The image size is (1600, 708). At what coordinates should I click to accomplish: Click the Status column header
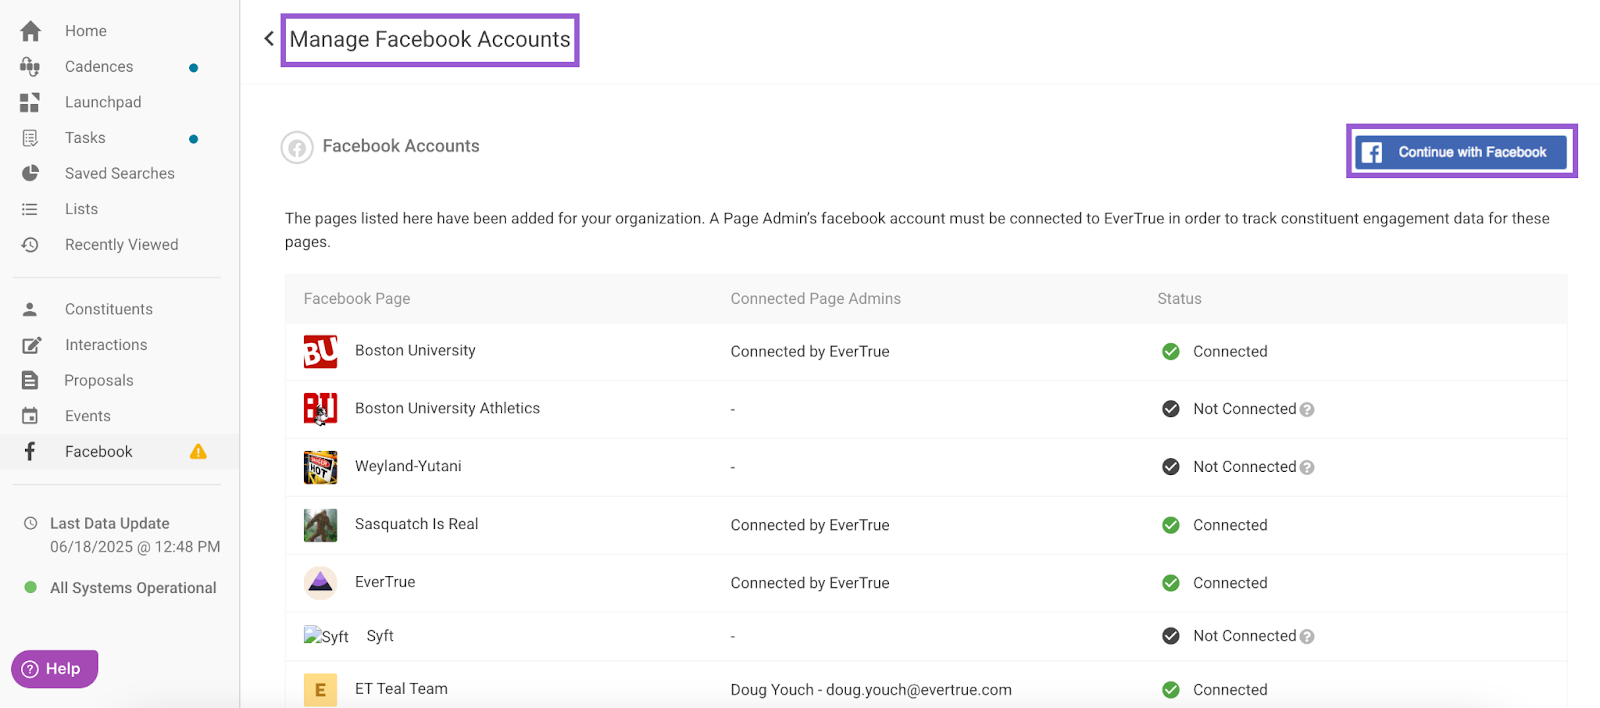(1180, 299)
